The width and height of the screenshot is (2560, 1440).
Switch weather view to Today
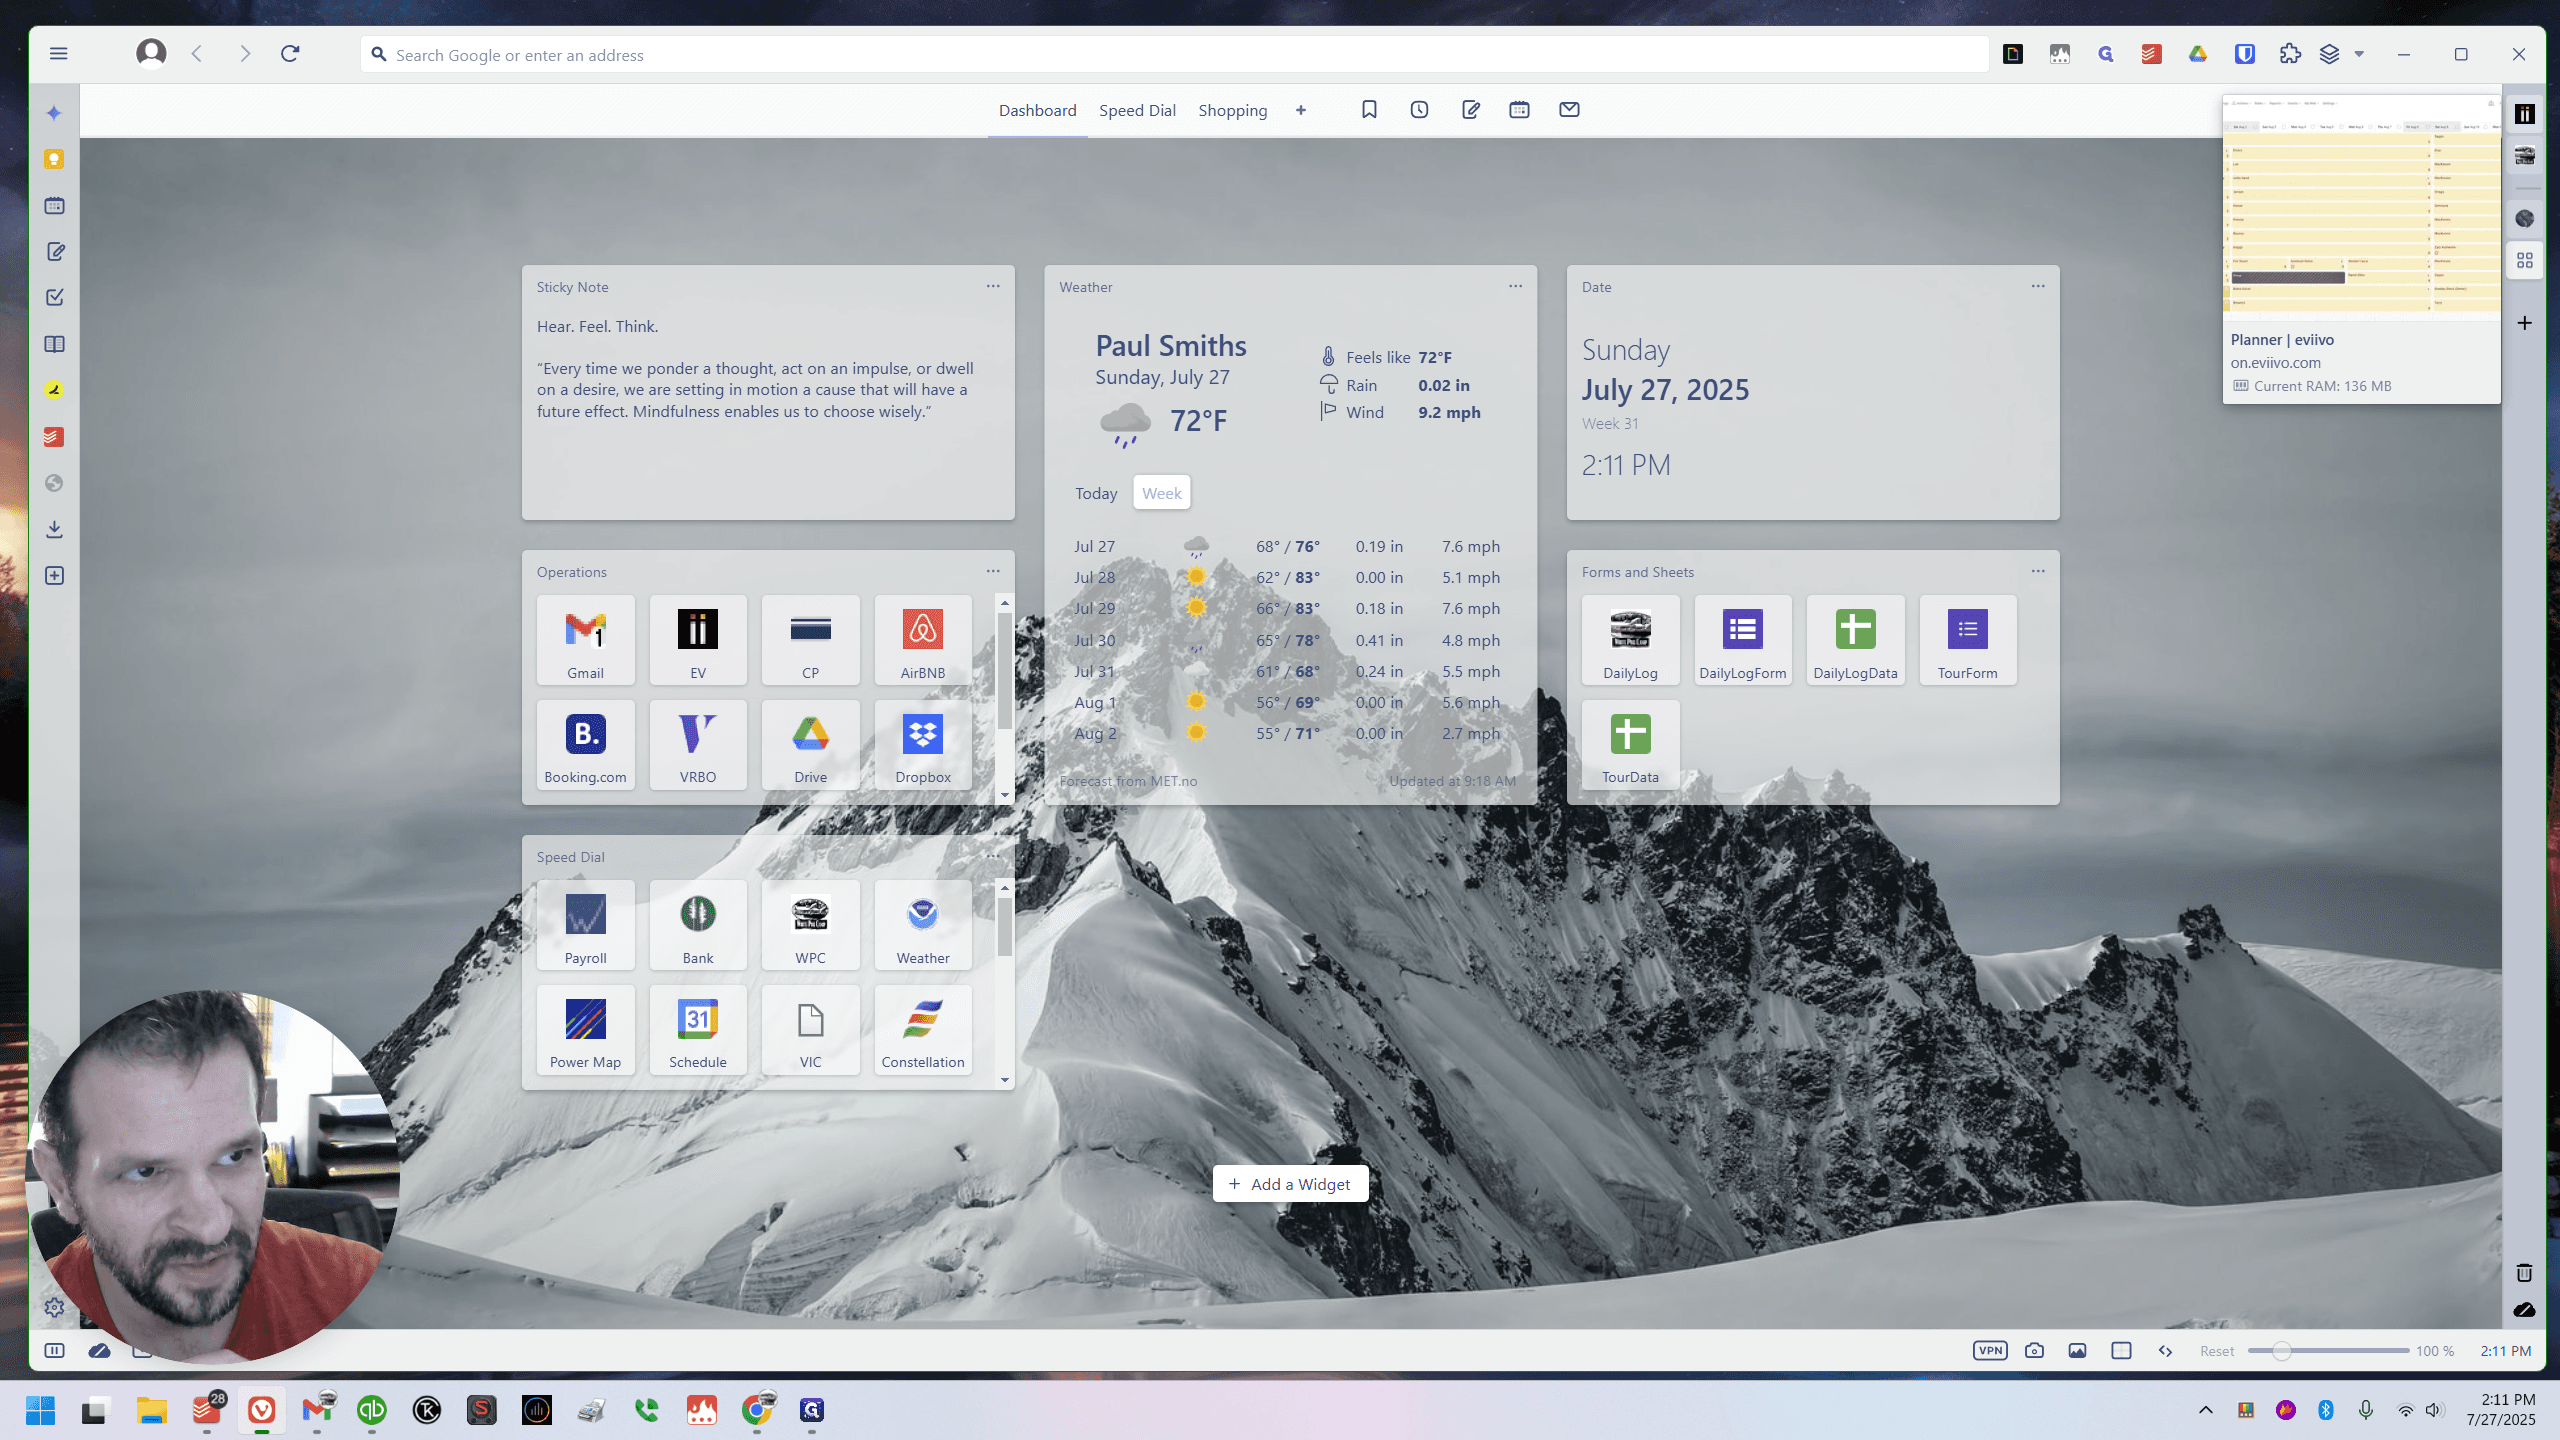1096,493
